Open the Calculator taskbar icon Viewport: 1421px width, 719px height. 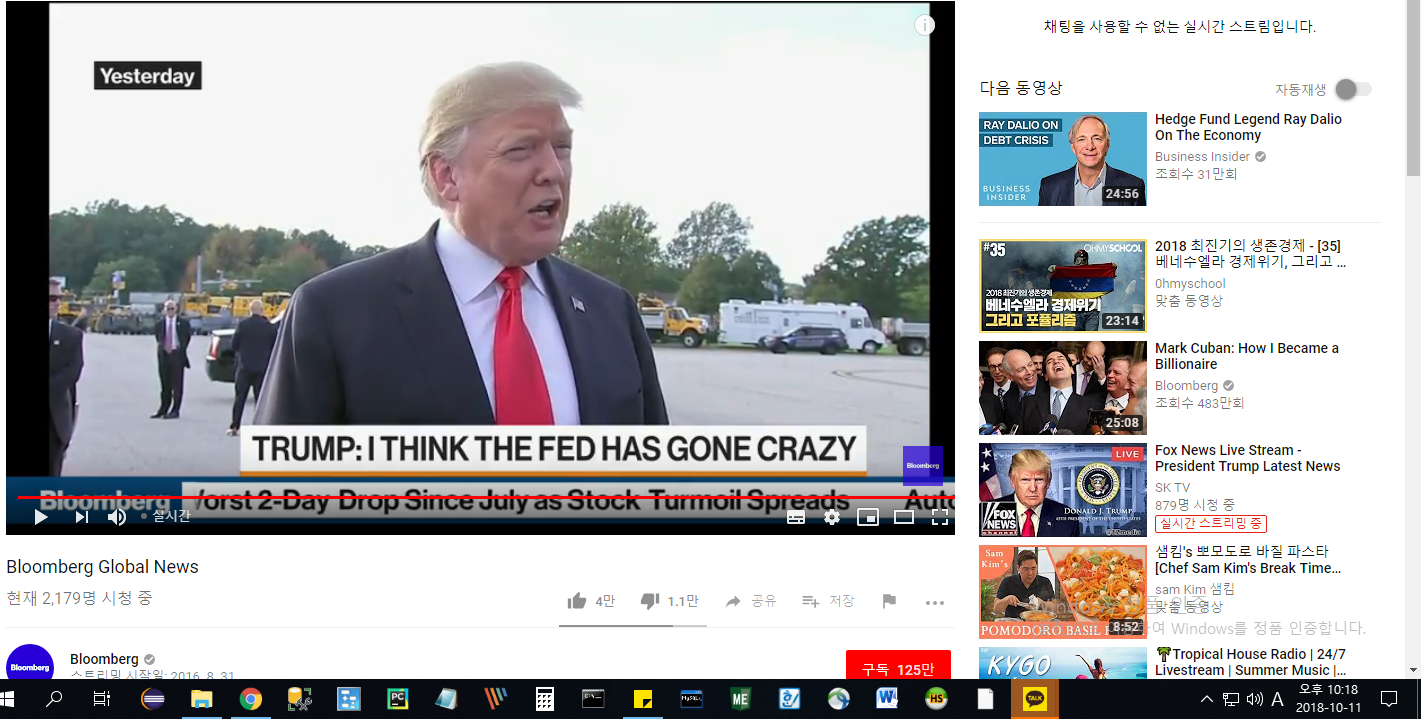click(x=545, y=699)
